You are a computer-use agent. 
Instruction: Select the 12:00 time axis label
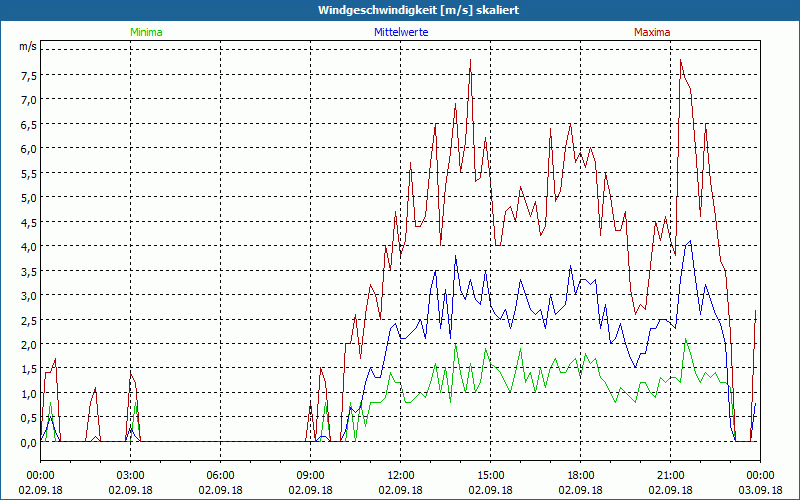(x=401, y=475)
